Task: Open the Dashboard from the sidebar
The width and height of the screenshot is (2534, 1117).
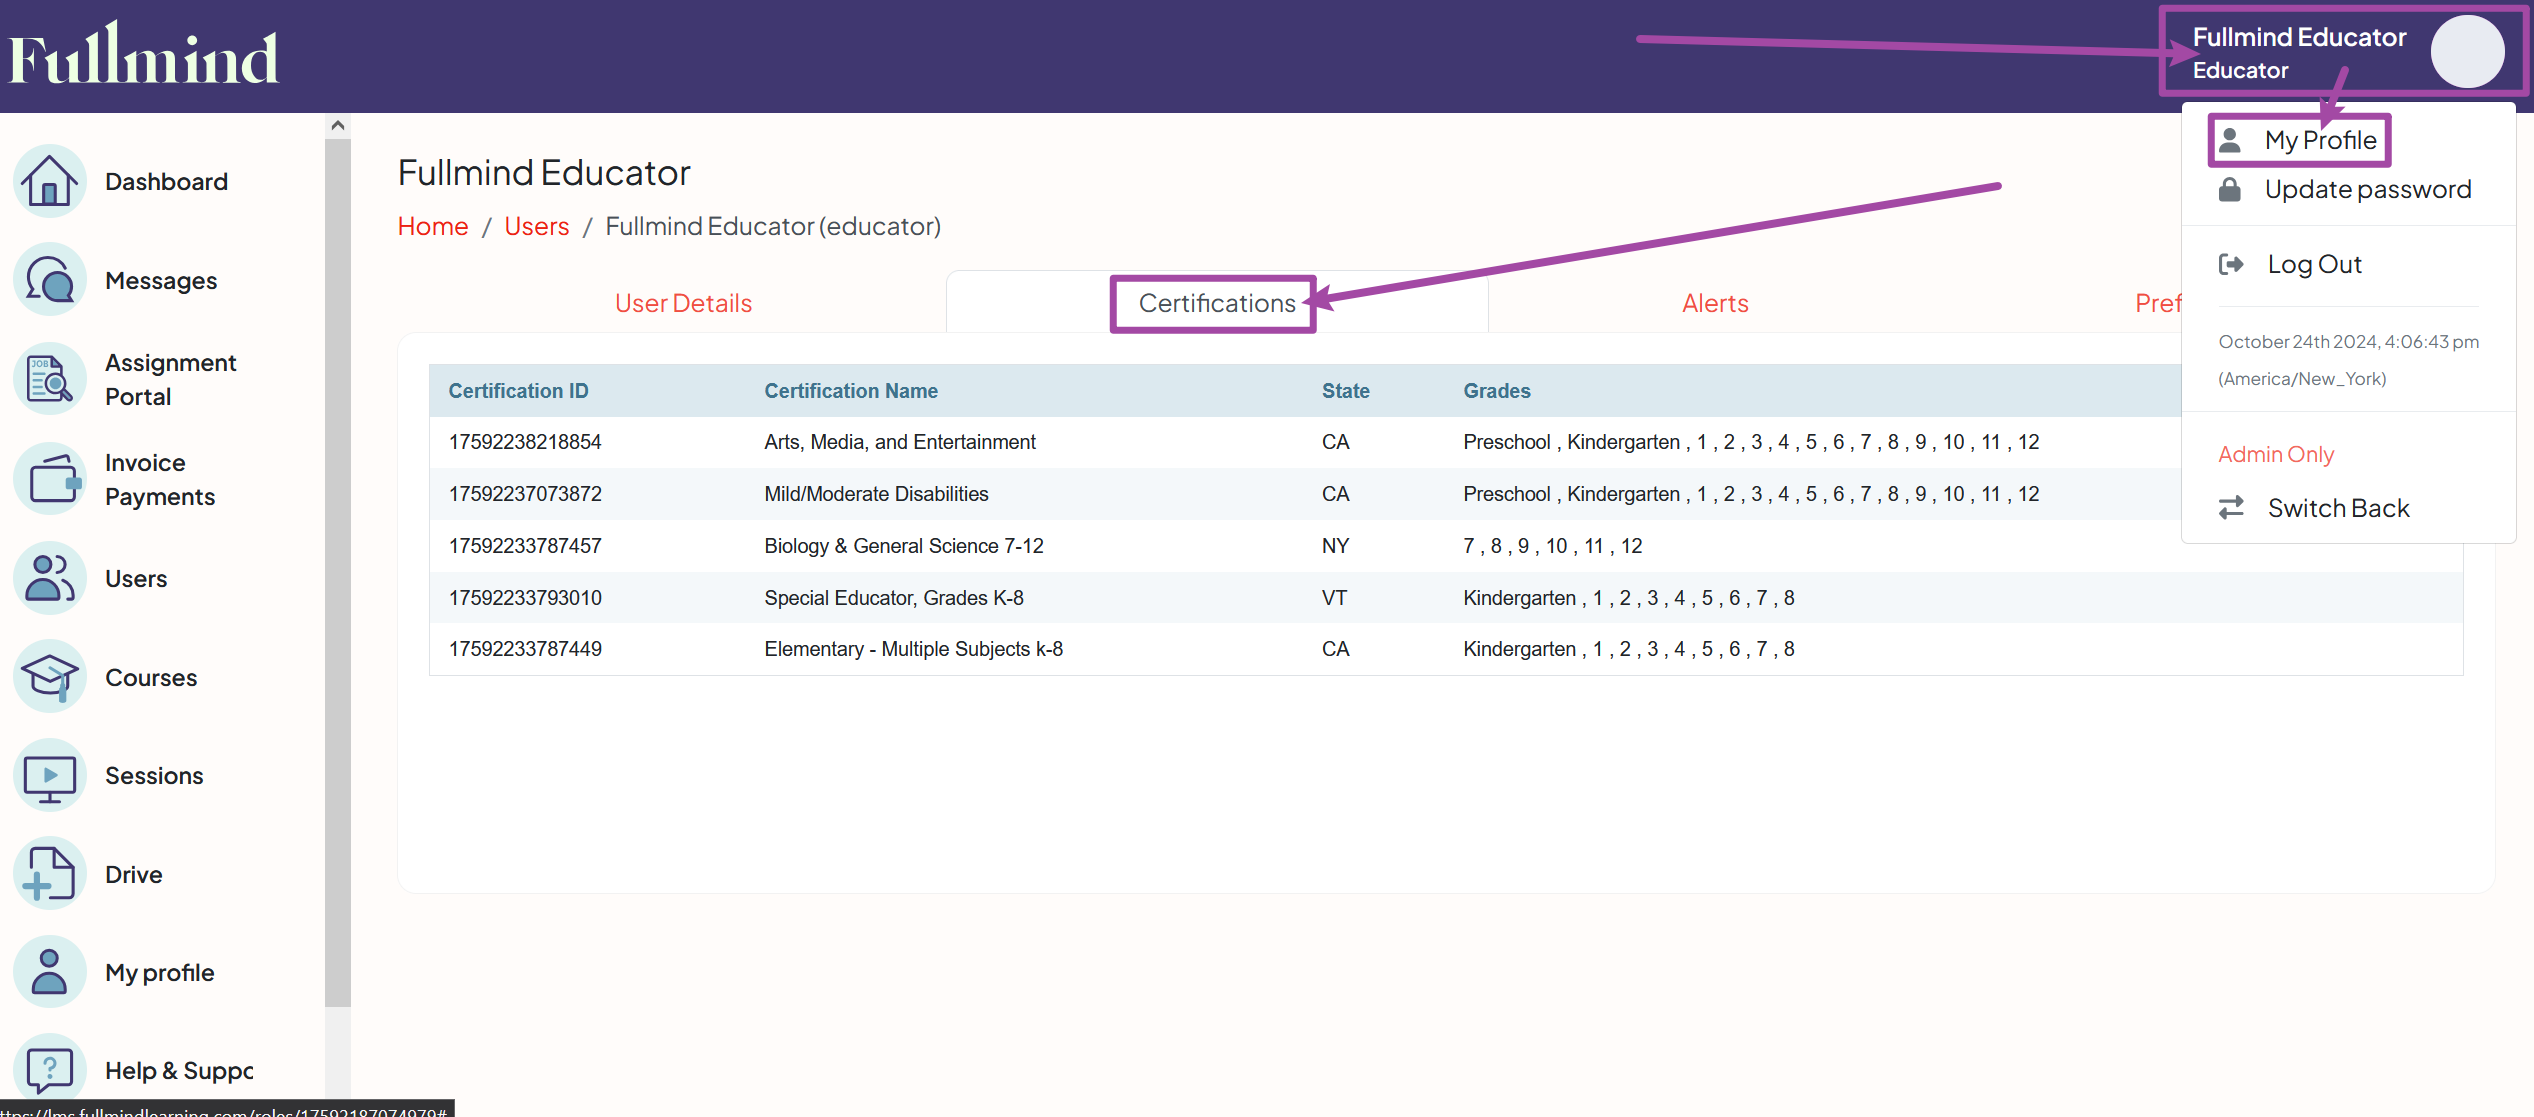Action: (x=165, y=181)
